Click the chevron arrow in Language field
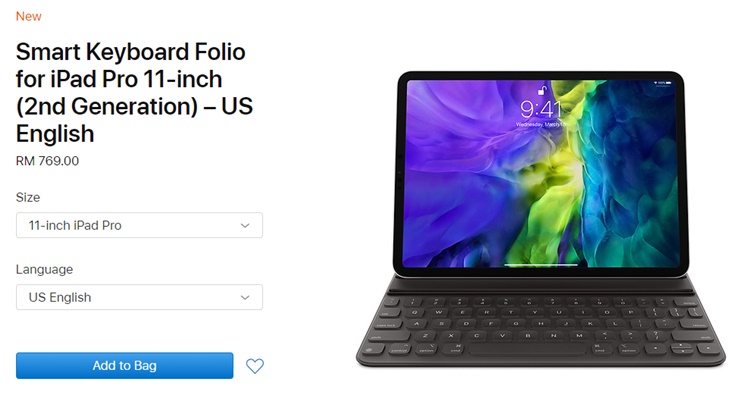750x394 pixels. (x=245, y=297)
